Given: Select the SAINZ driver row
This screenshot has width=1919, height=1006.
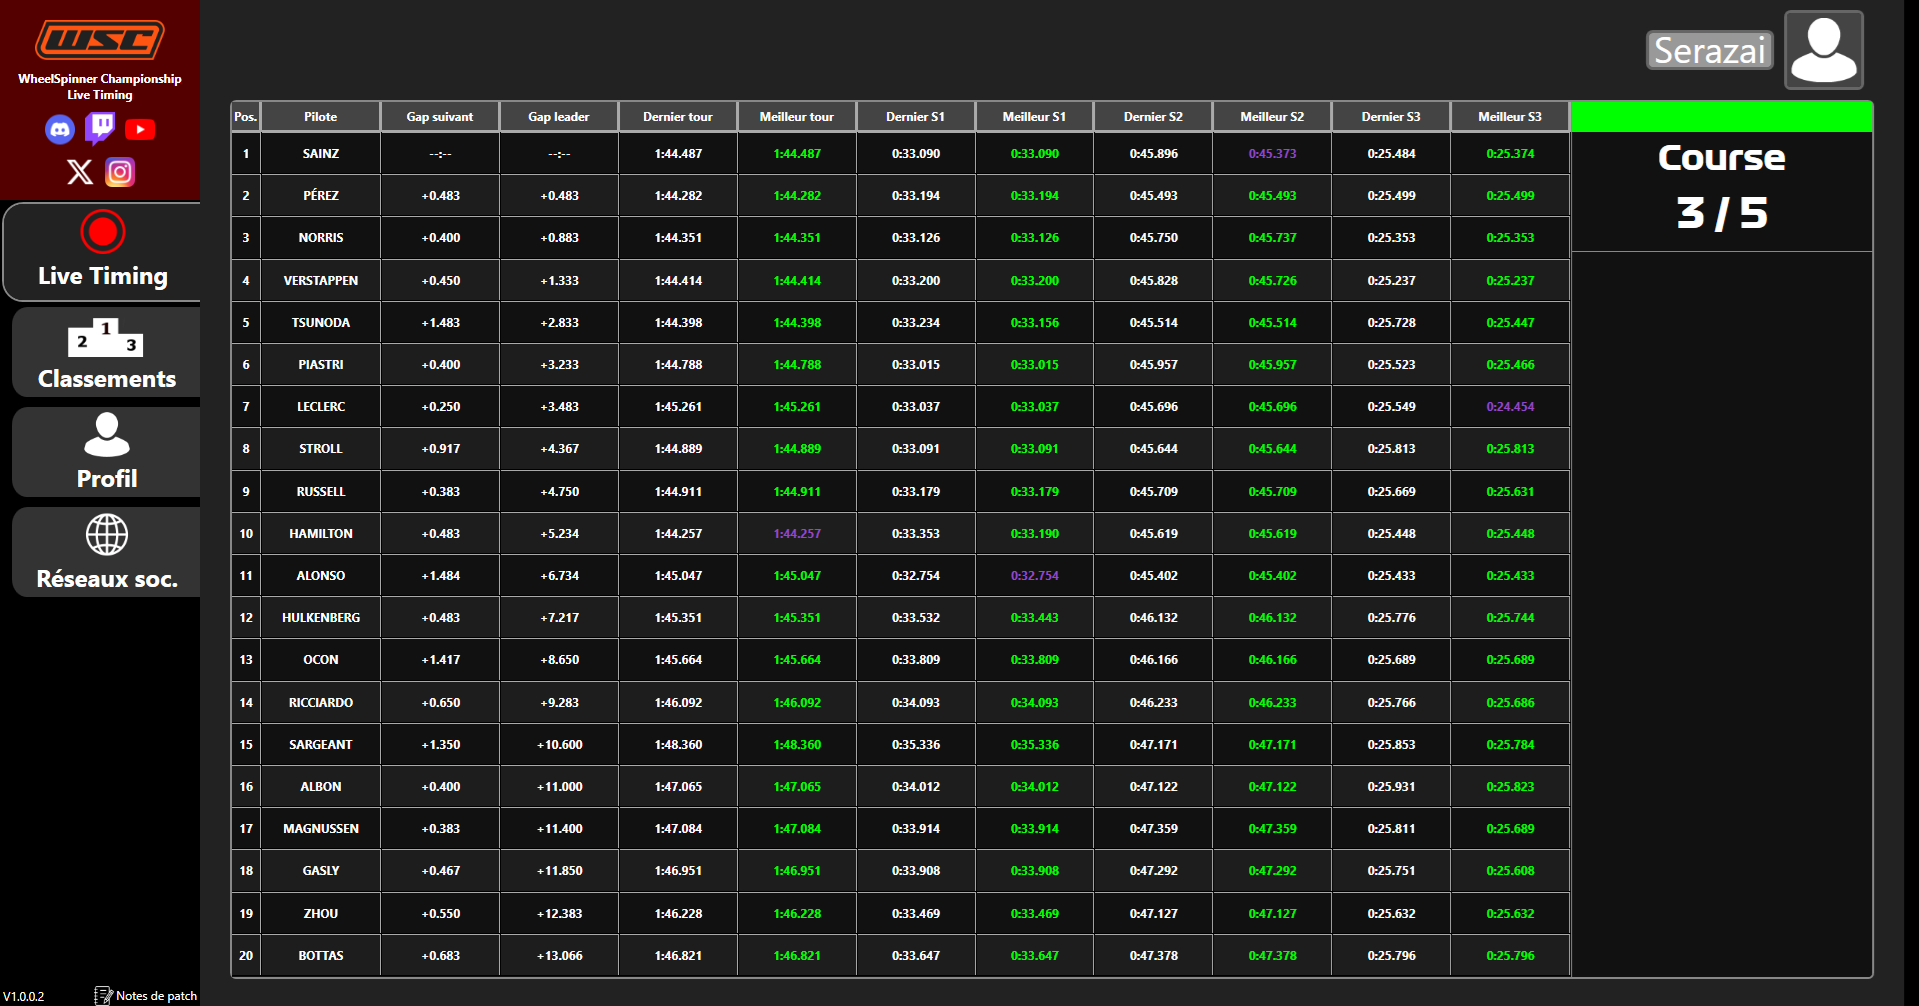Looking at the screenshot, I should (x=320, y=154).
